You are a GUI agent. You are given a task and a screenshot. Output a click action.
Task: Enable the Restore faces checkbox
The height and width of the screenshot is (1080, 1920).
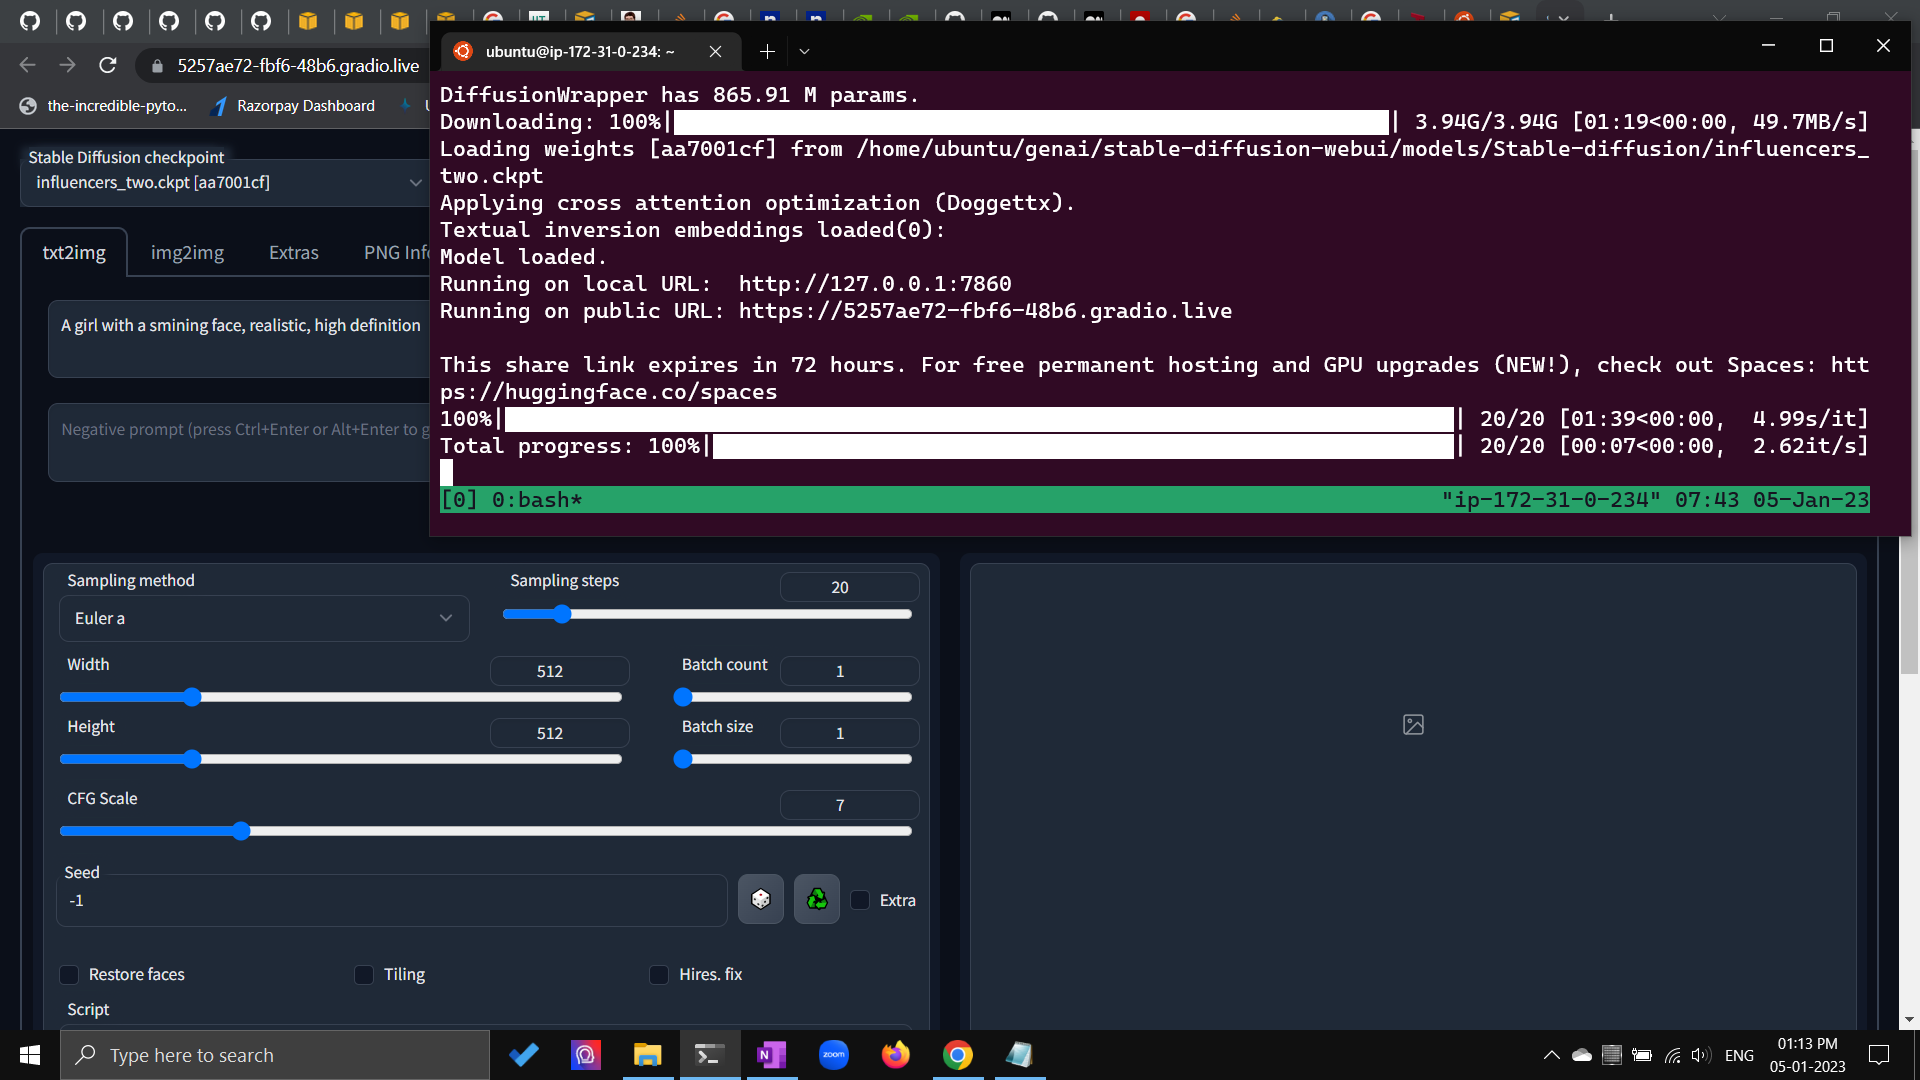[x=69, y=974]
